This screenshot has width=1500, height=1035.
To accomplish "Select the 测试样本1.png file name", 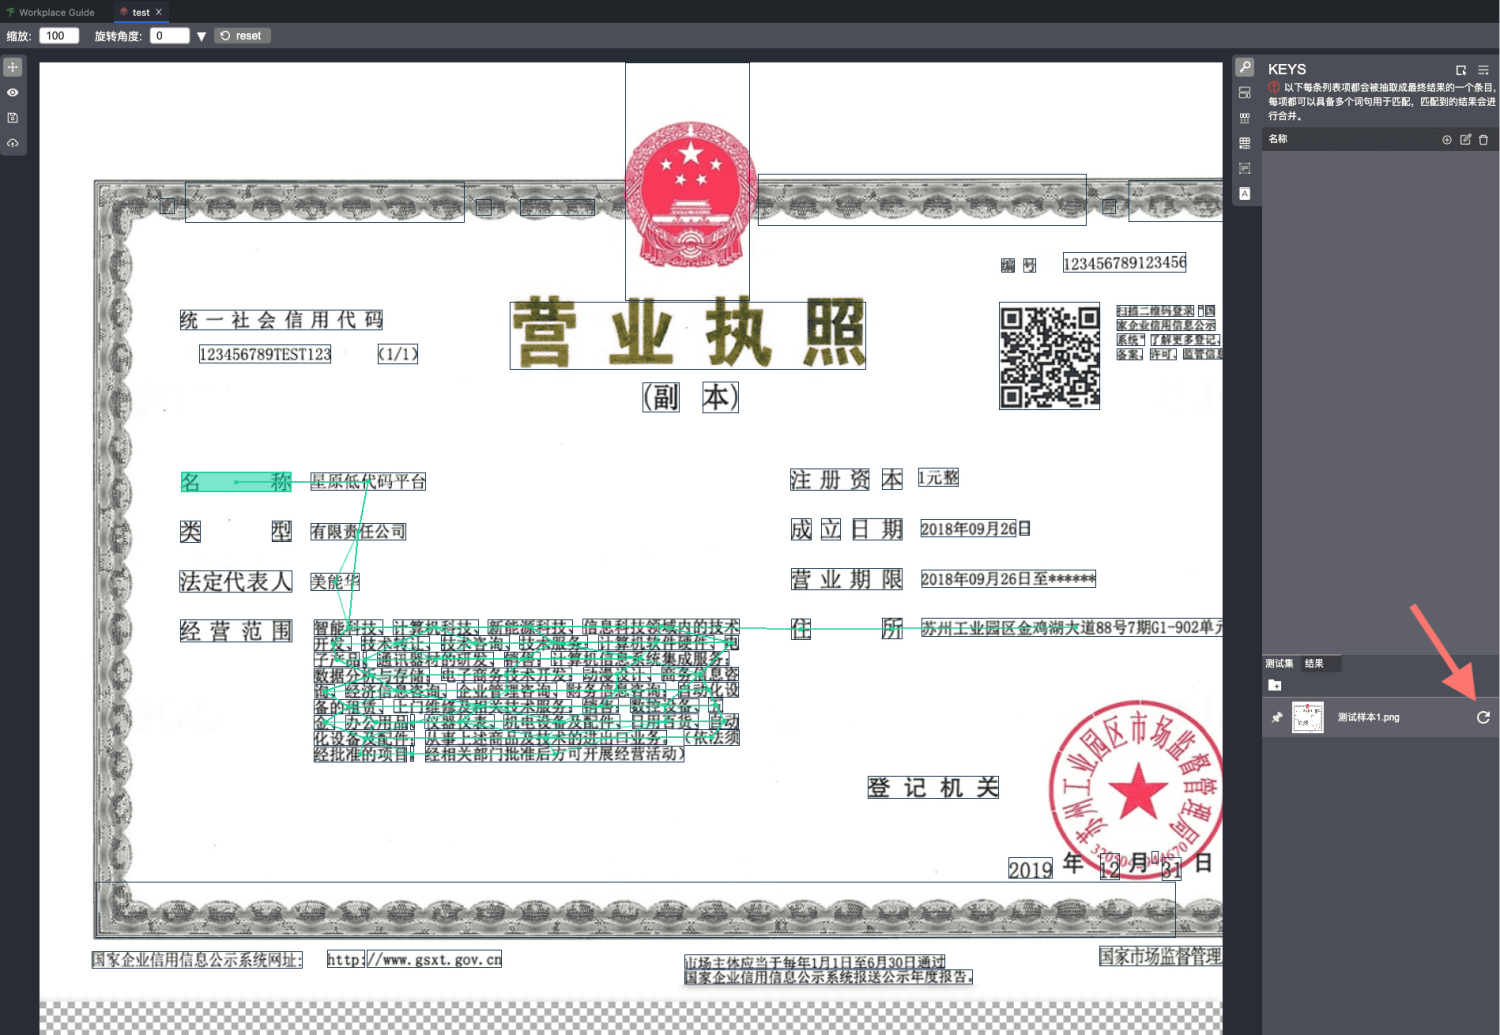I will tap(1368, 717).
